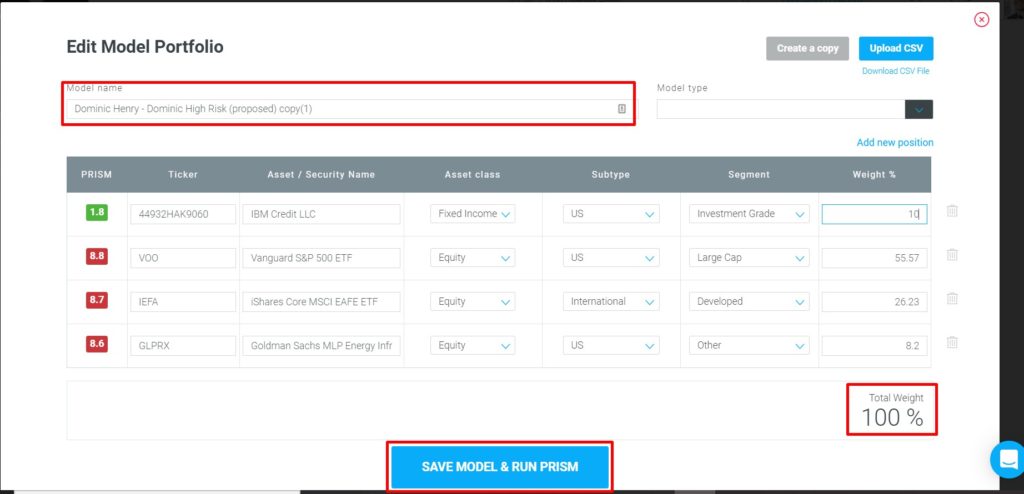Click the Create a copy button
This screenshot has width=1024, height=494.
(x=807, y=48)
